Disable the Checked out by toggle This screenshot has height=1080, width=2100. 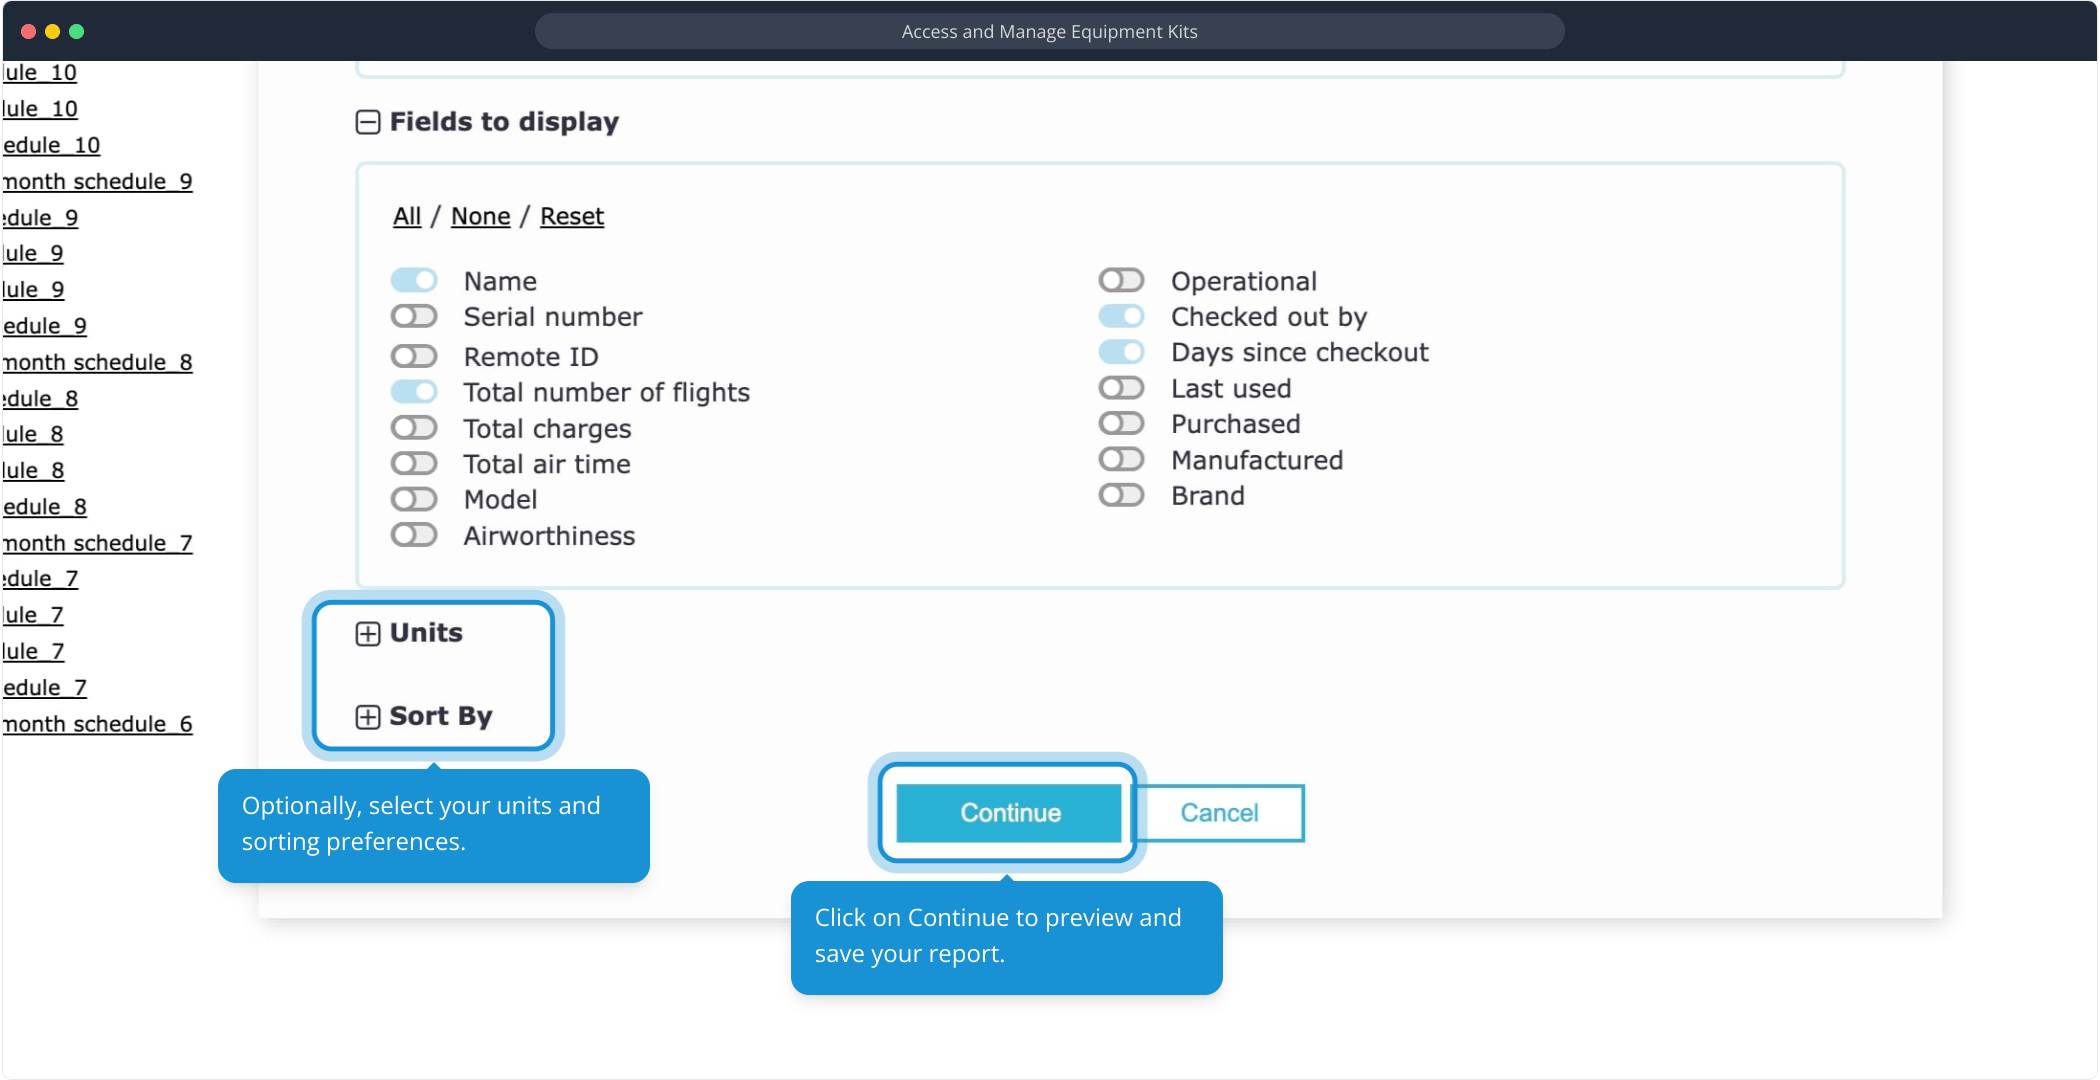1121,317
